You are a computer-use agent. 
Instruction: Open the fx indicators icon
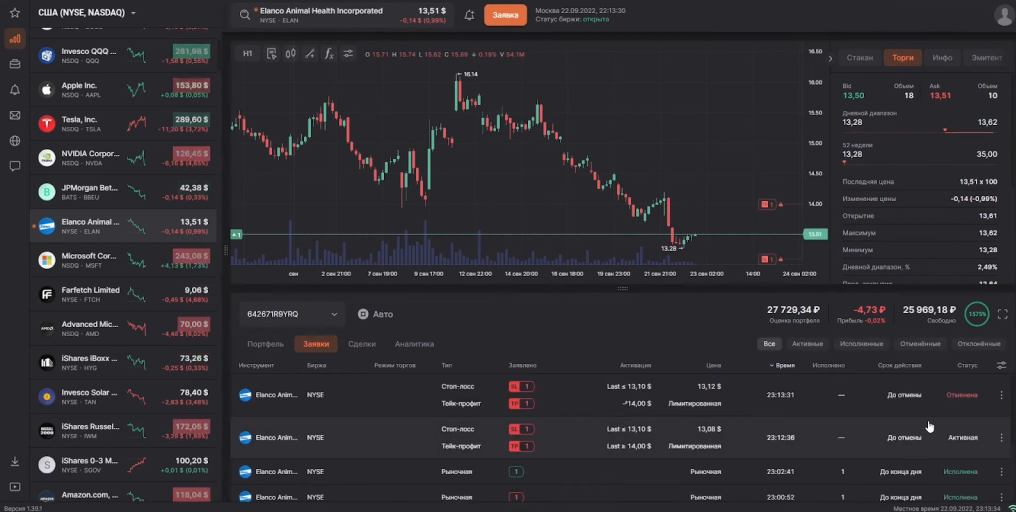point(329,54)
